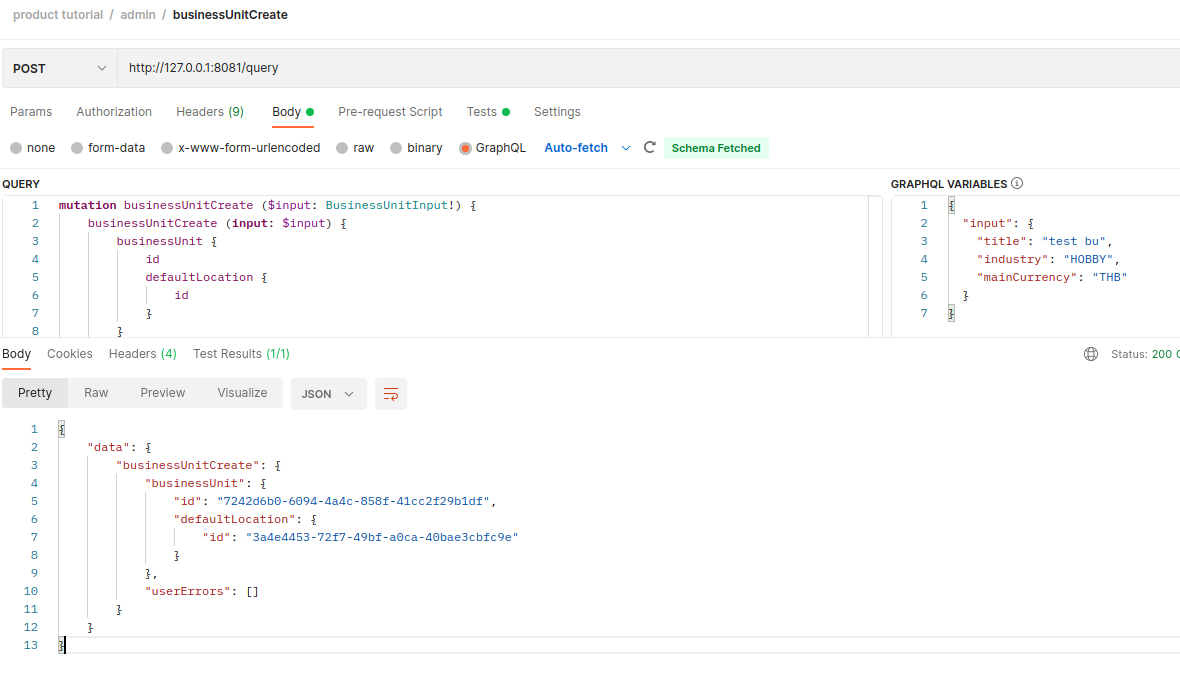Switch to Visualize response view
Image resolution: width=1180 pixels, height=674 pixels.
click(242, 393)
